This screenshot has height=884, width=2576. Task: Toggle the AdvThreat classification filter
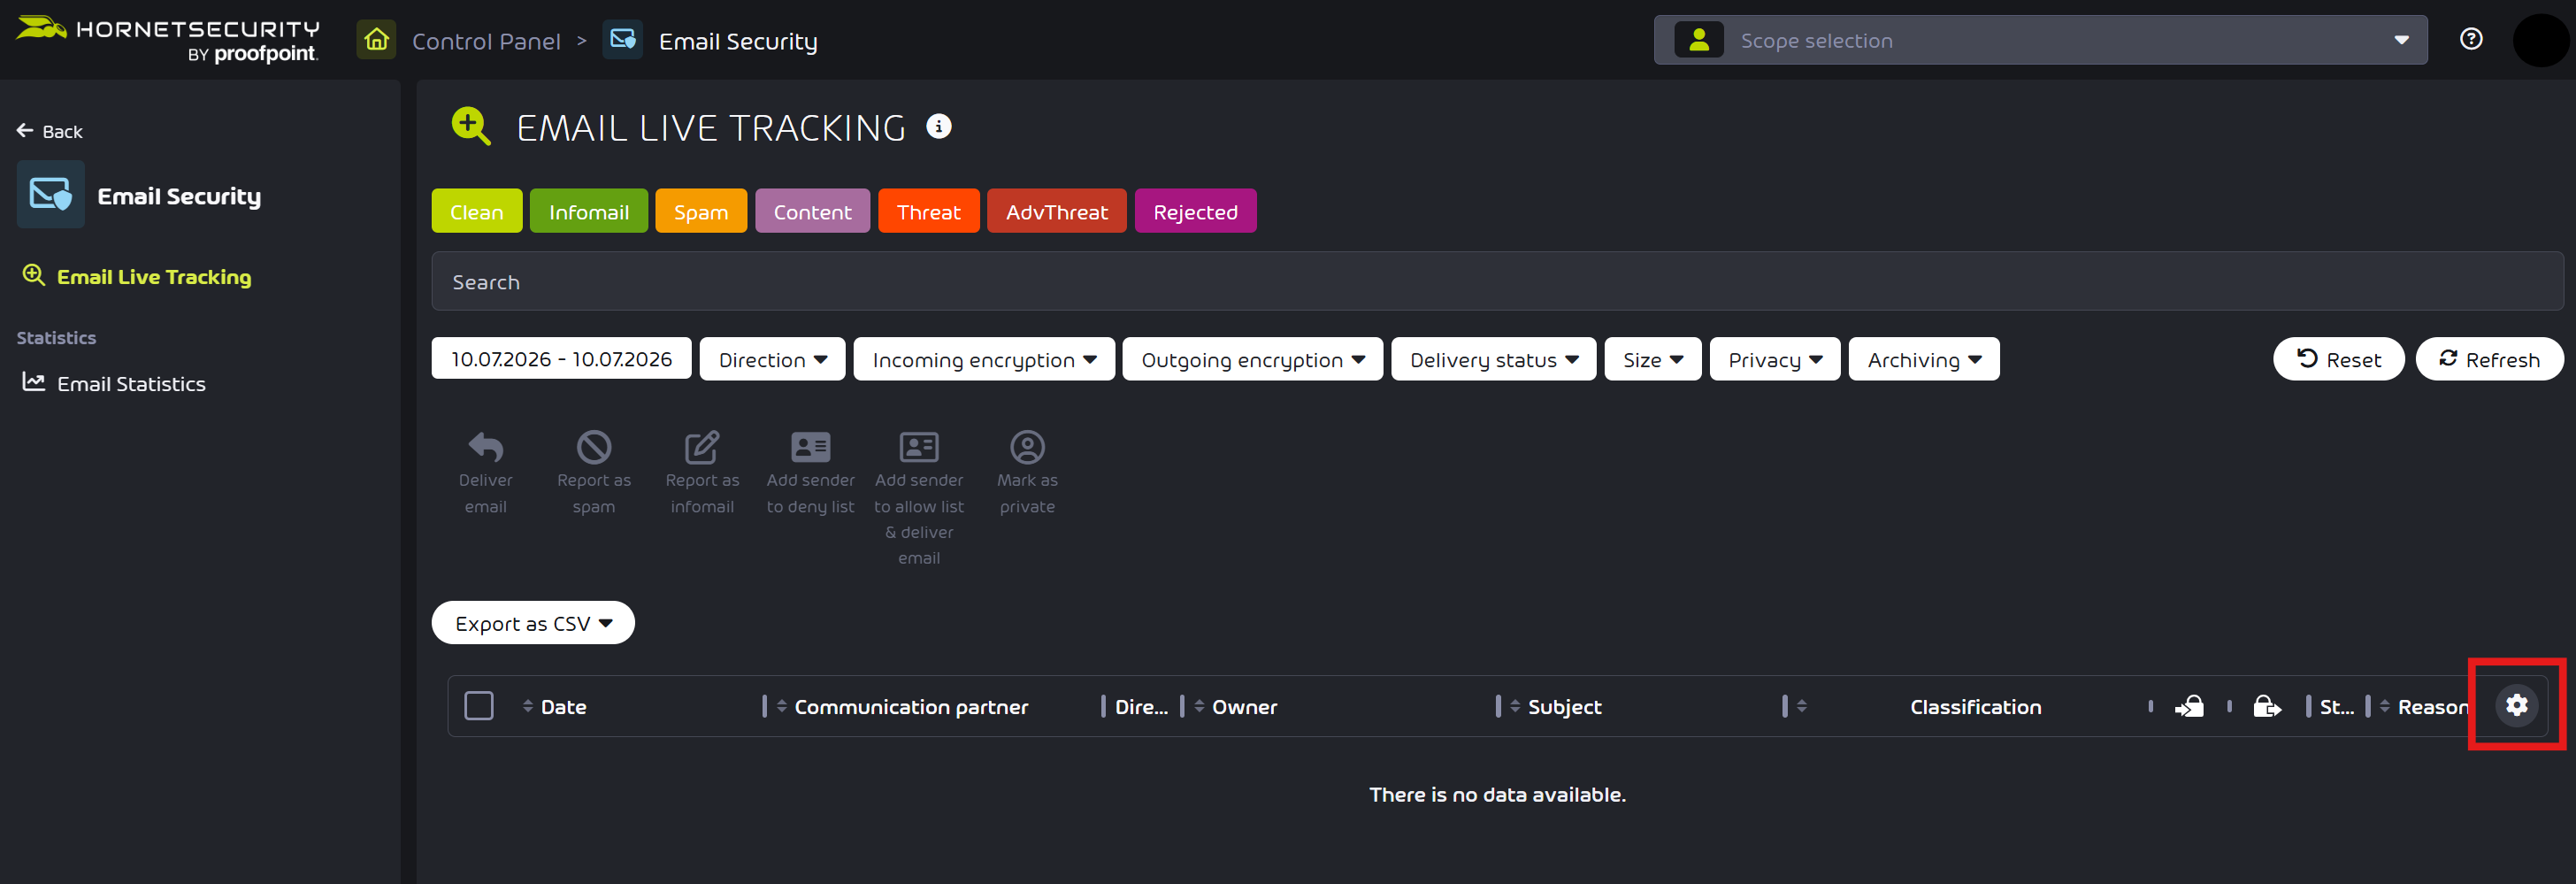click(x=1056, y=211)
